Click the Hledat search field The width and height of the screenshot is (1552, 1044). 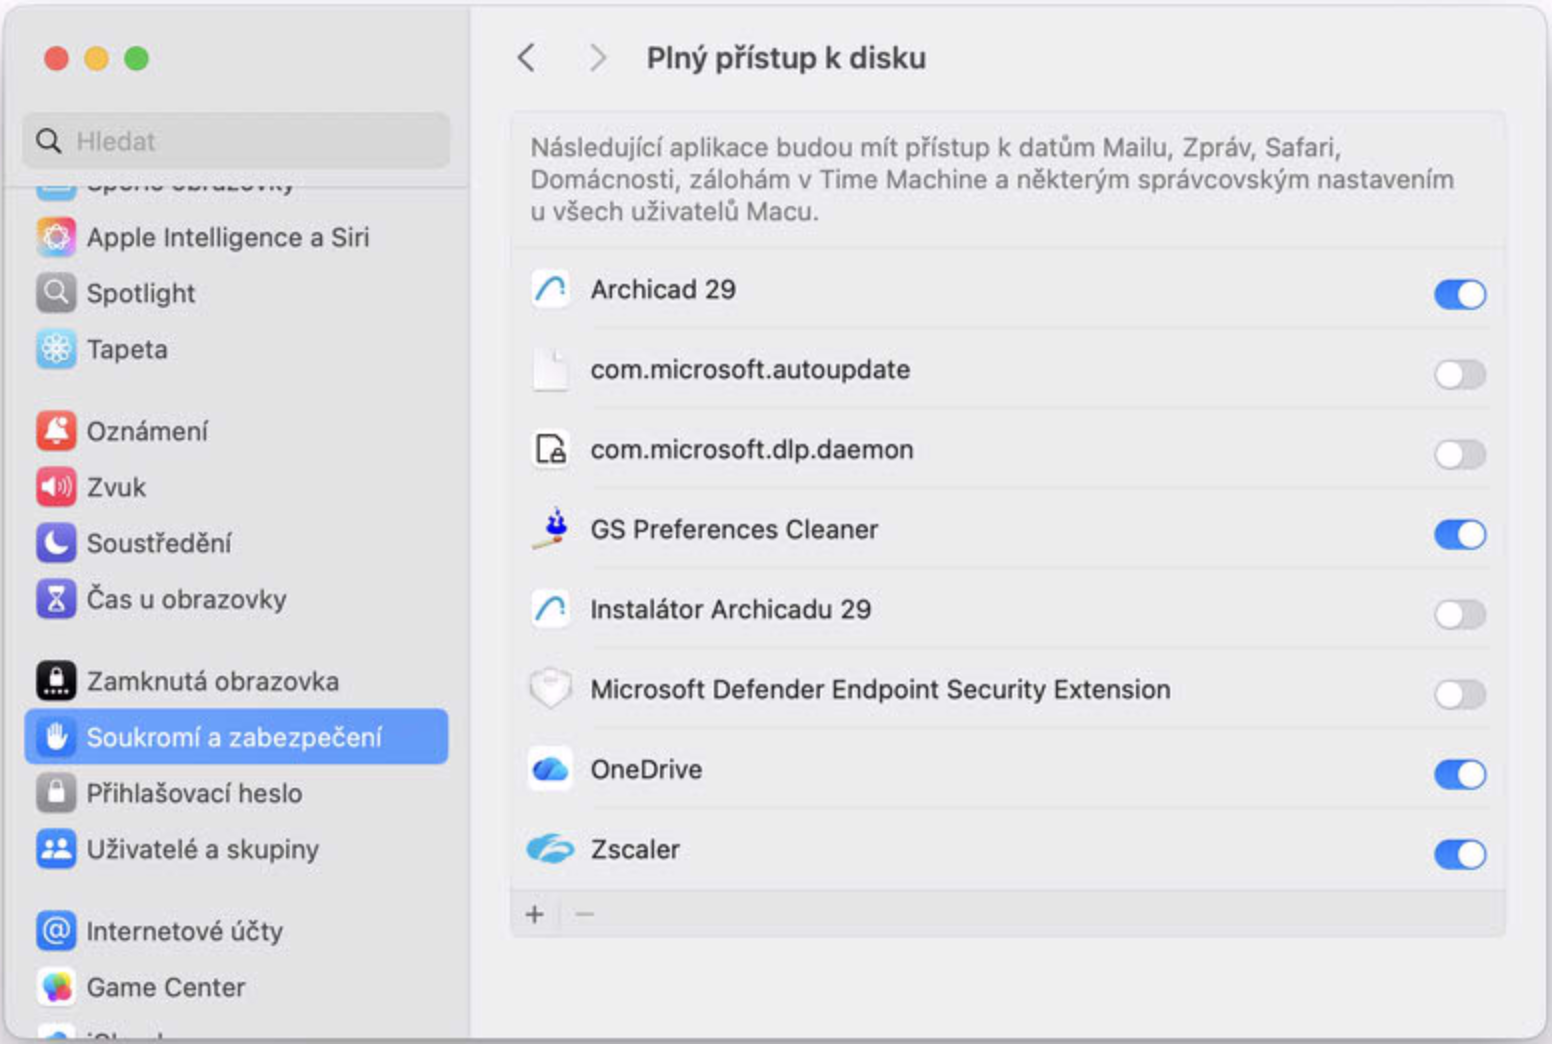(250, 141)
